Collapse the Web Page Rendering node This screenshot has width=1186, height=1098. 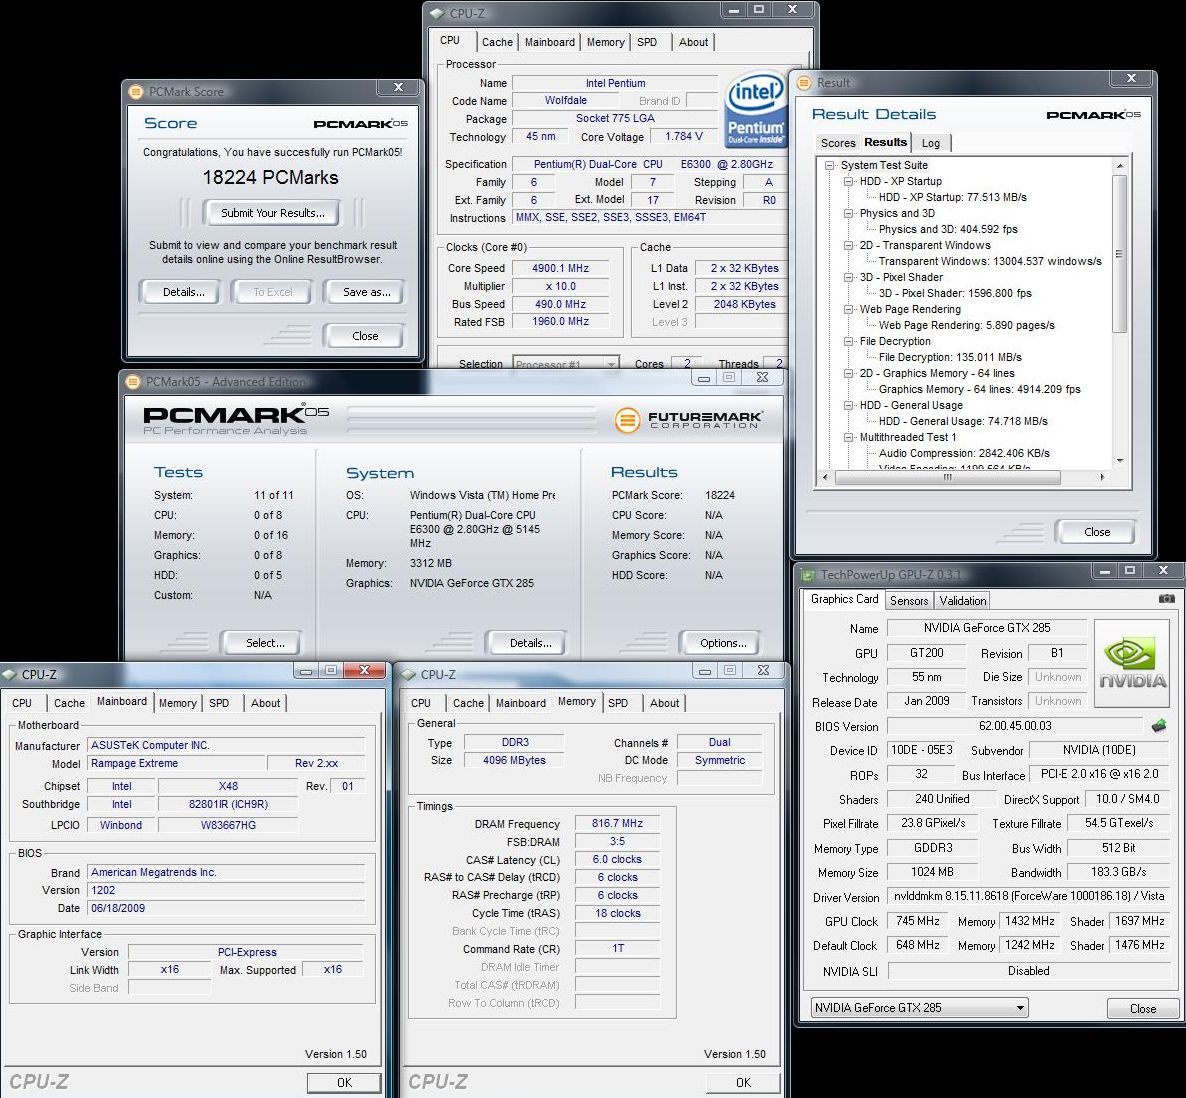coord(848,309)
